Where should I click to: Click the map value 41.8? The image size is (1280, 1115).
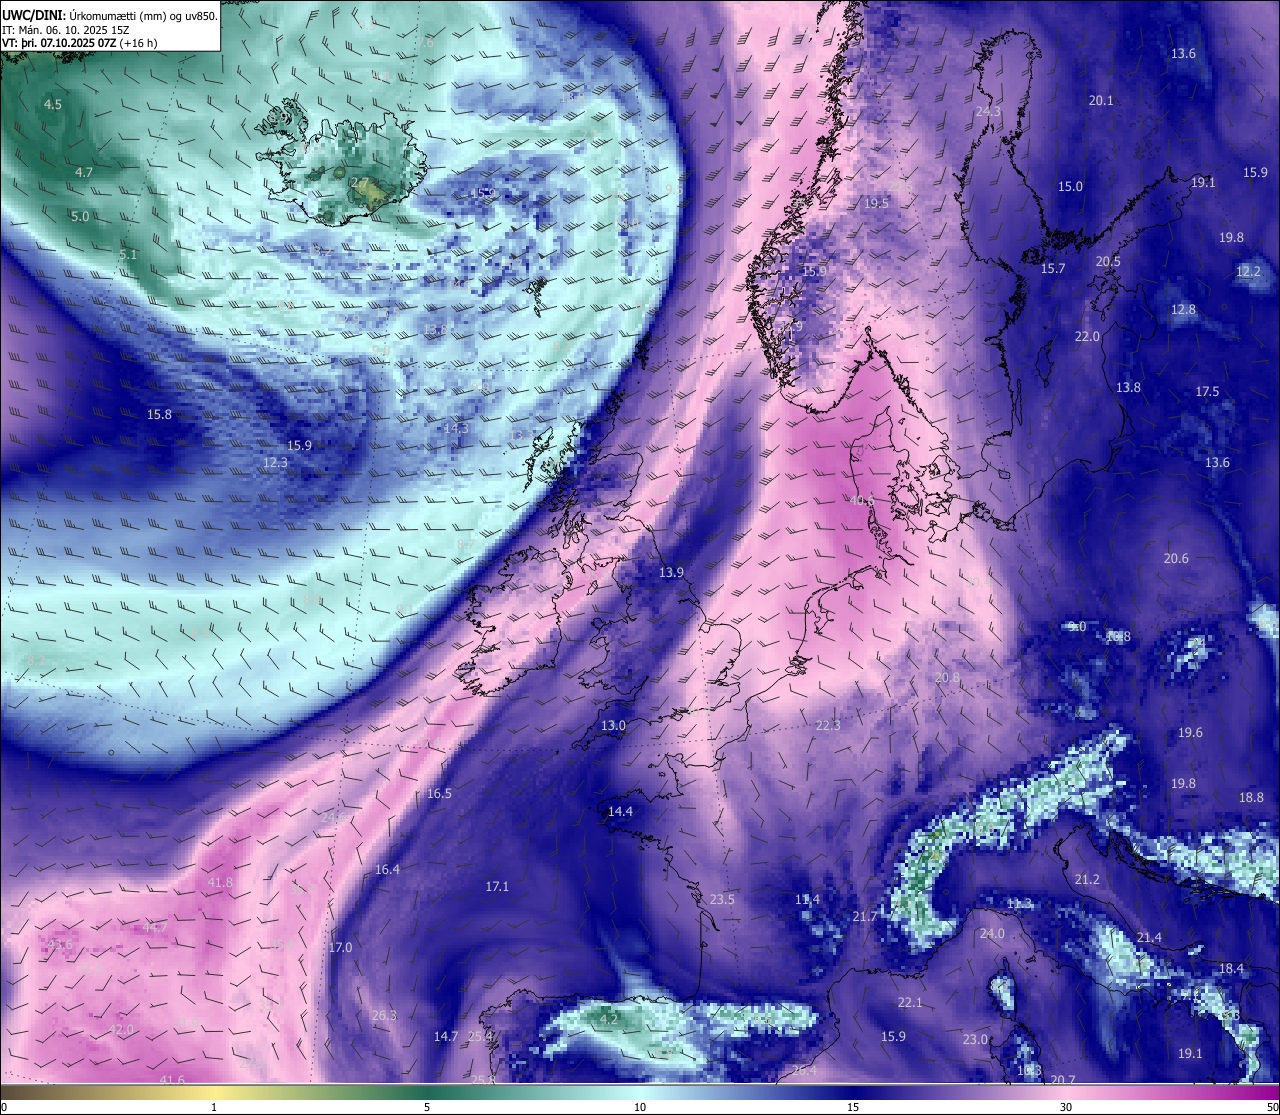coord(220,882)
